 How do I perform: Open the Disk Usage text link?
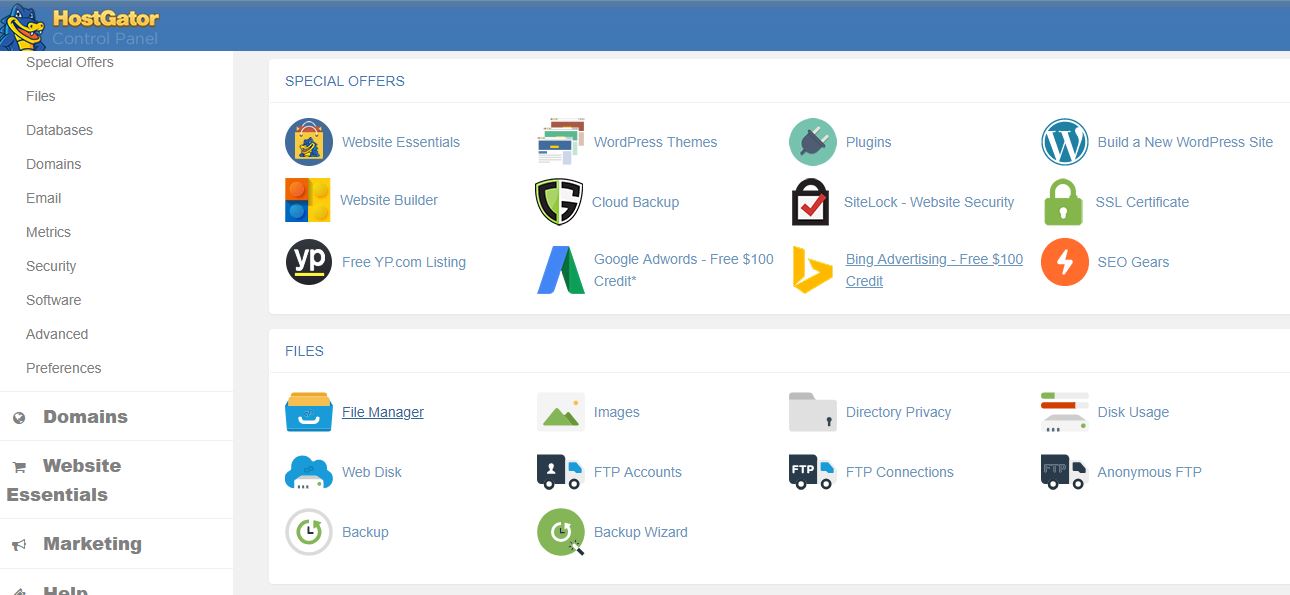tap(1134, 412)
